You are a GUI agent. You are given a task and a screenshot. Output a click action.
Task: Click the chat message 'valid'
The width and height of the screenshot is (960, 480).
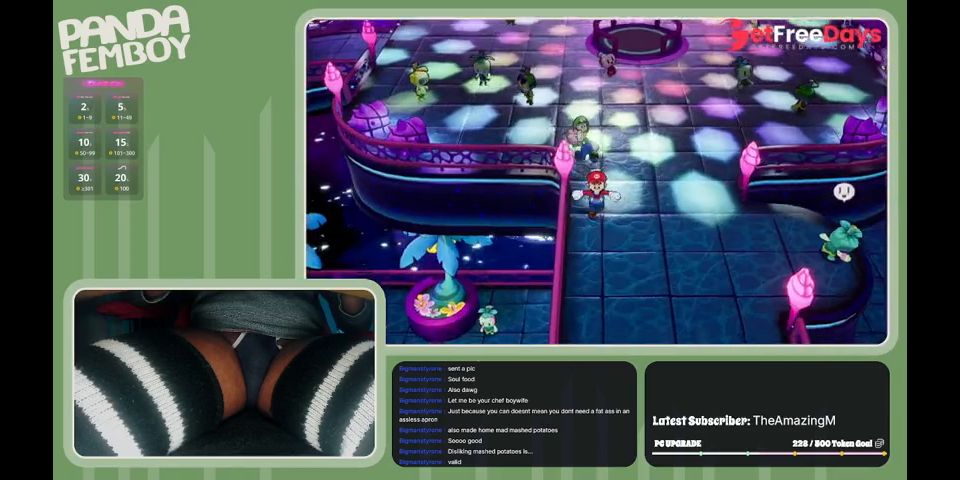(x=454, y=462)
